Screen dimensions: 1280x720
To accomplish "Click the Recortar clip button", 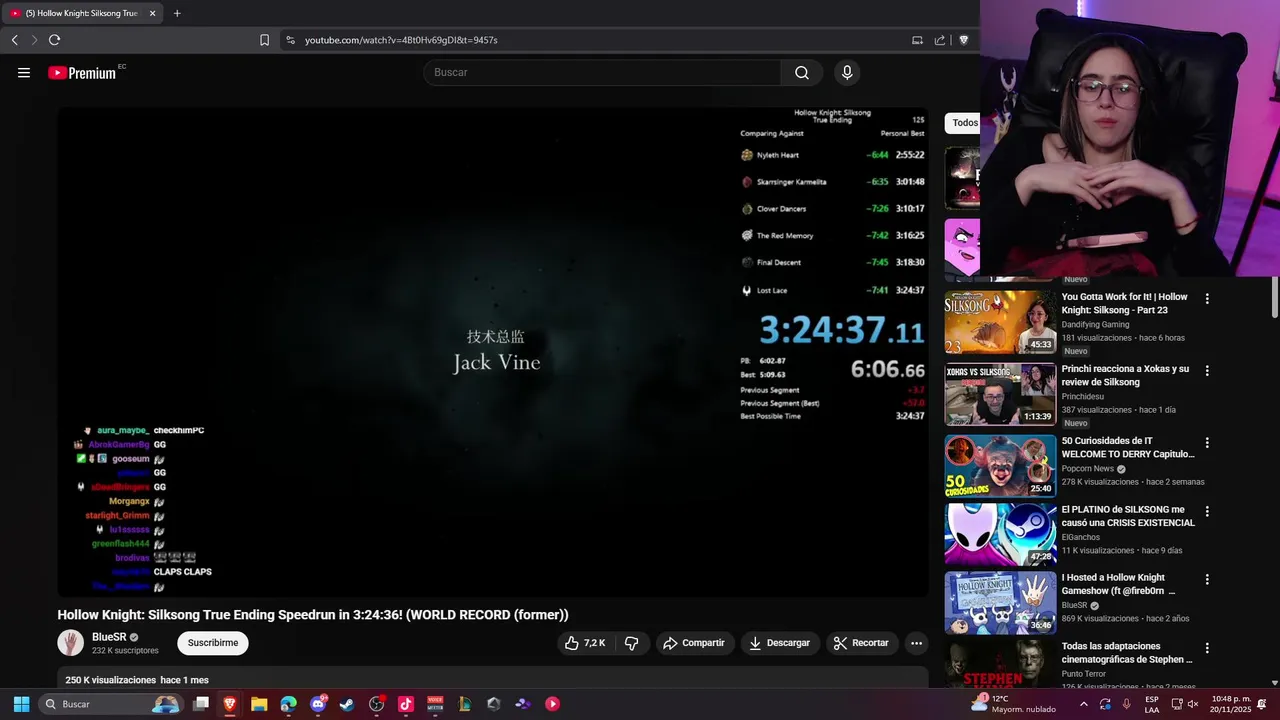I will 861,643.
